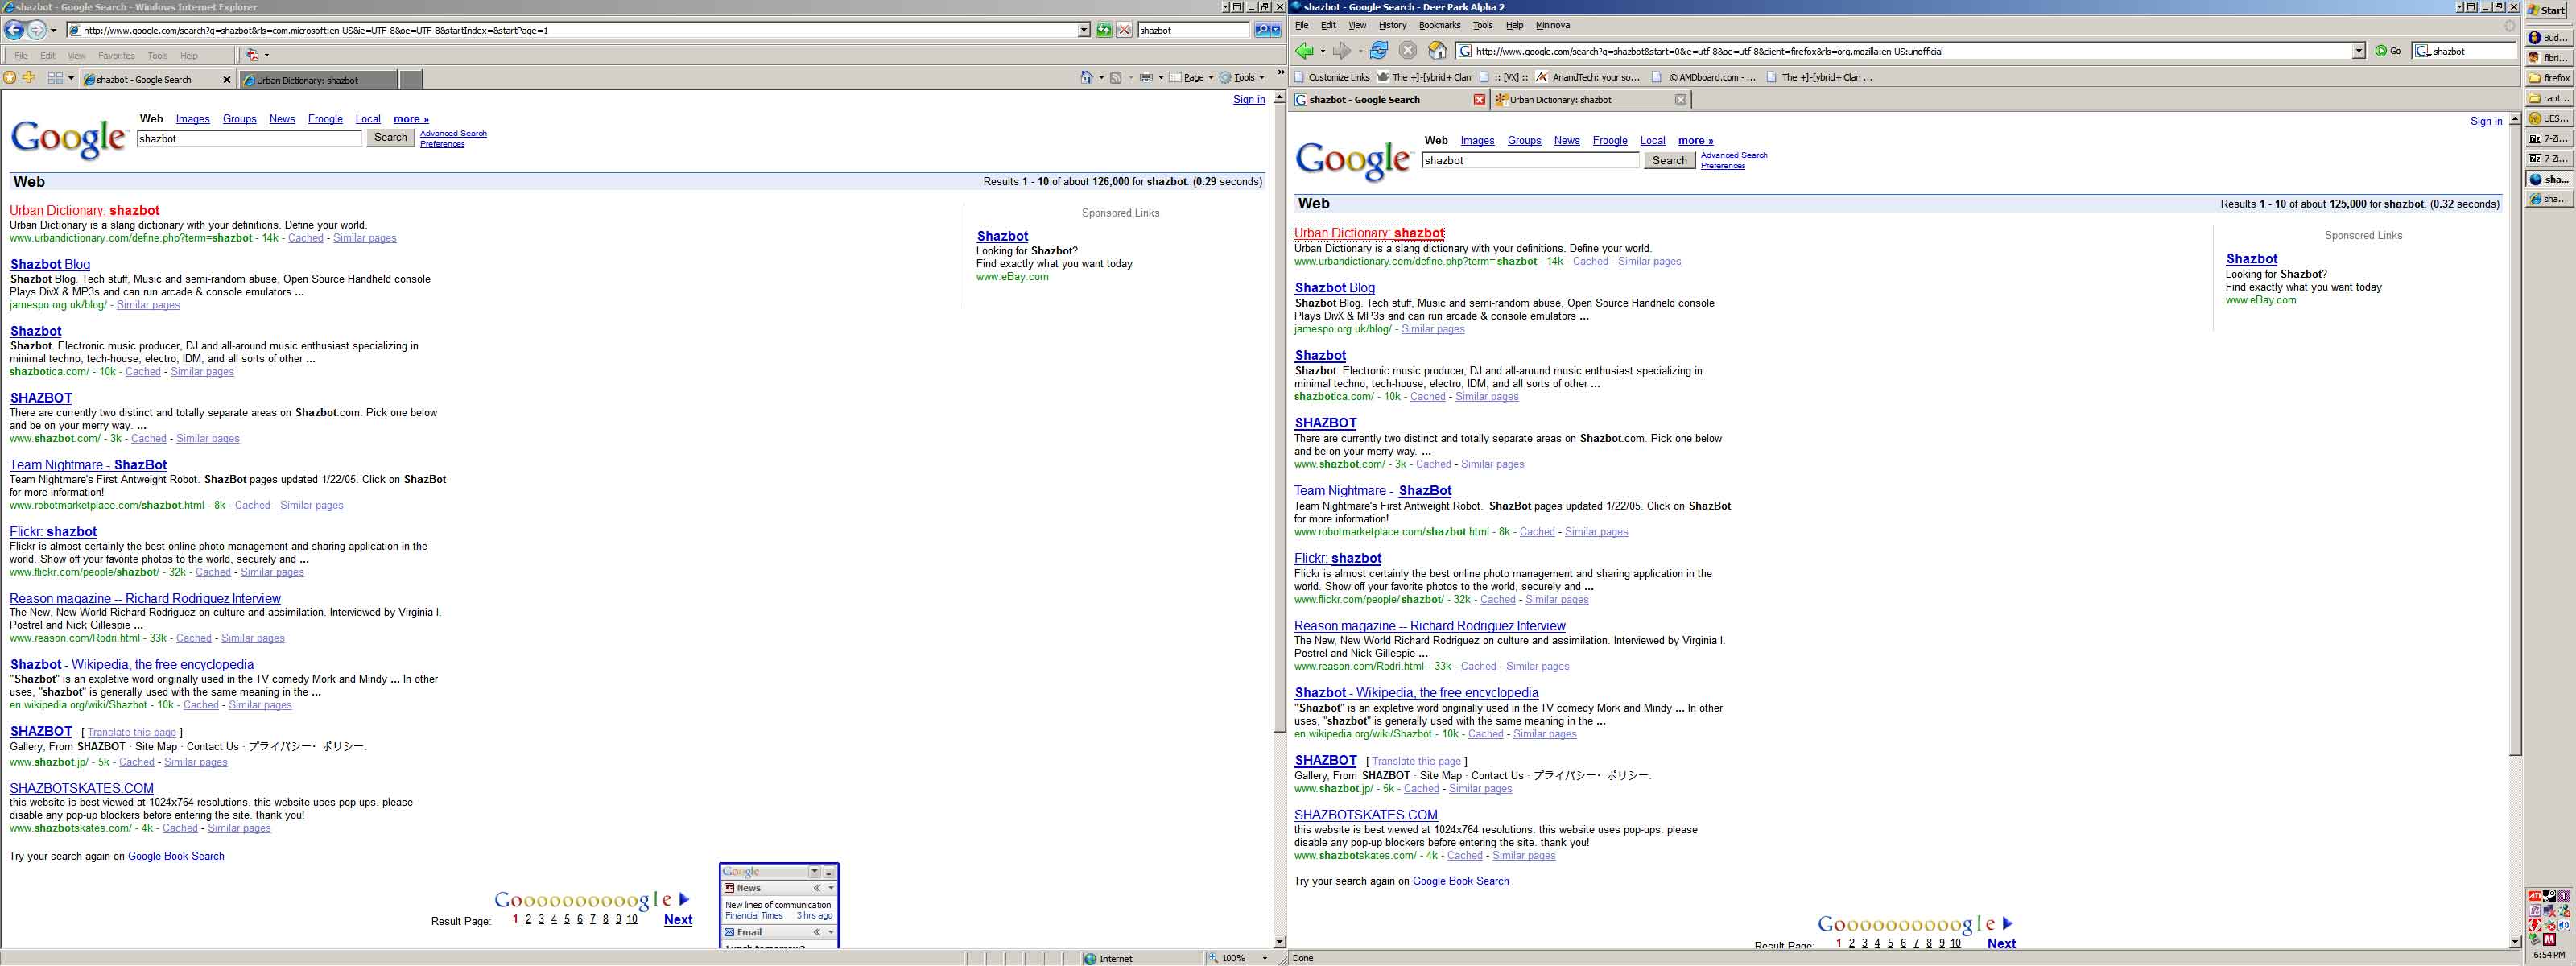This screenshot has height=966, width=2576.
Task: Click the IE vertical scrollbar down arrow
Action: [x=1279, y=941]
